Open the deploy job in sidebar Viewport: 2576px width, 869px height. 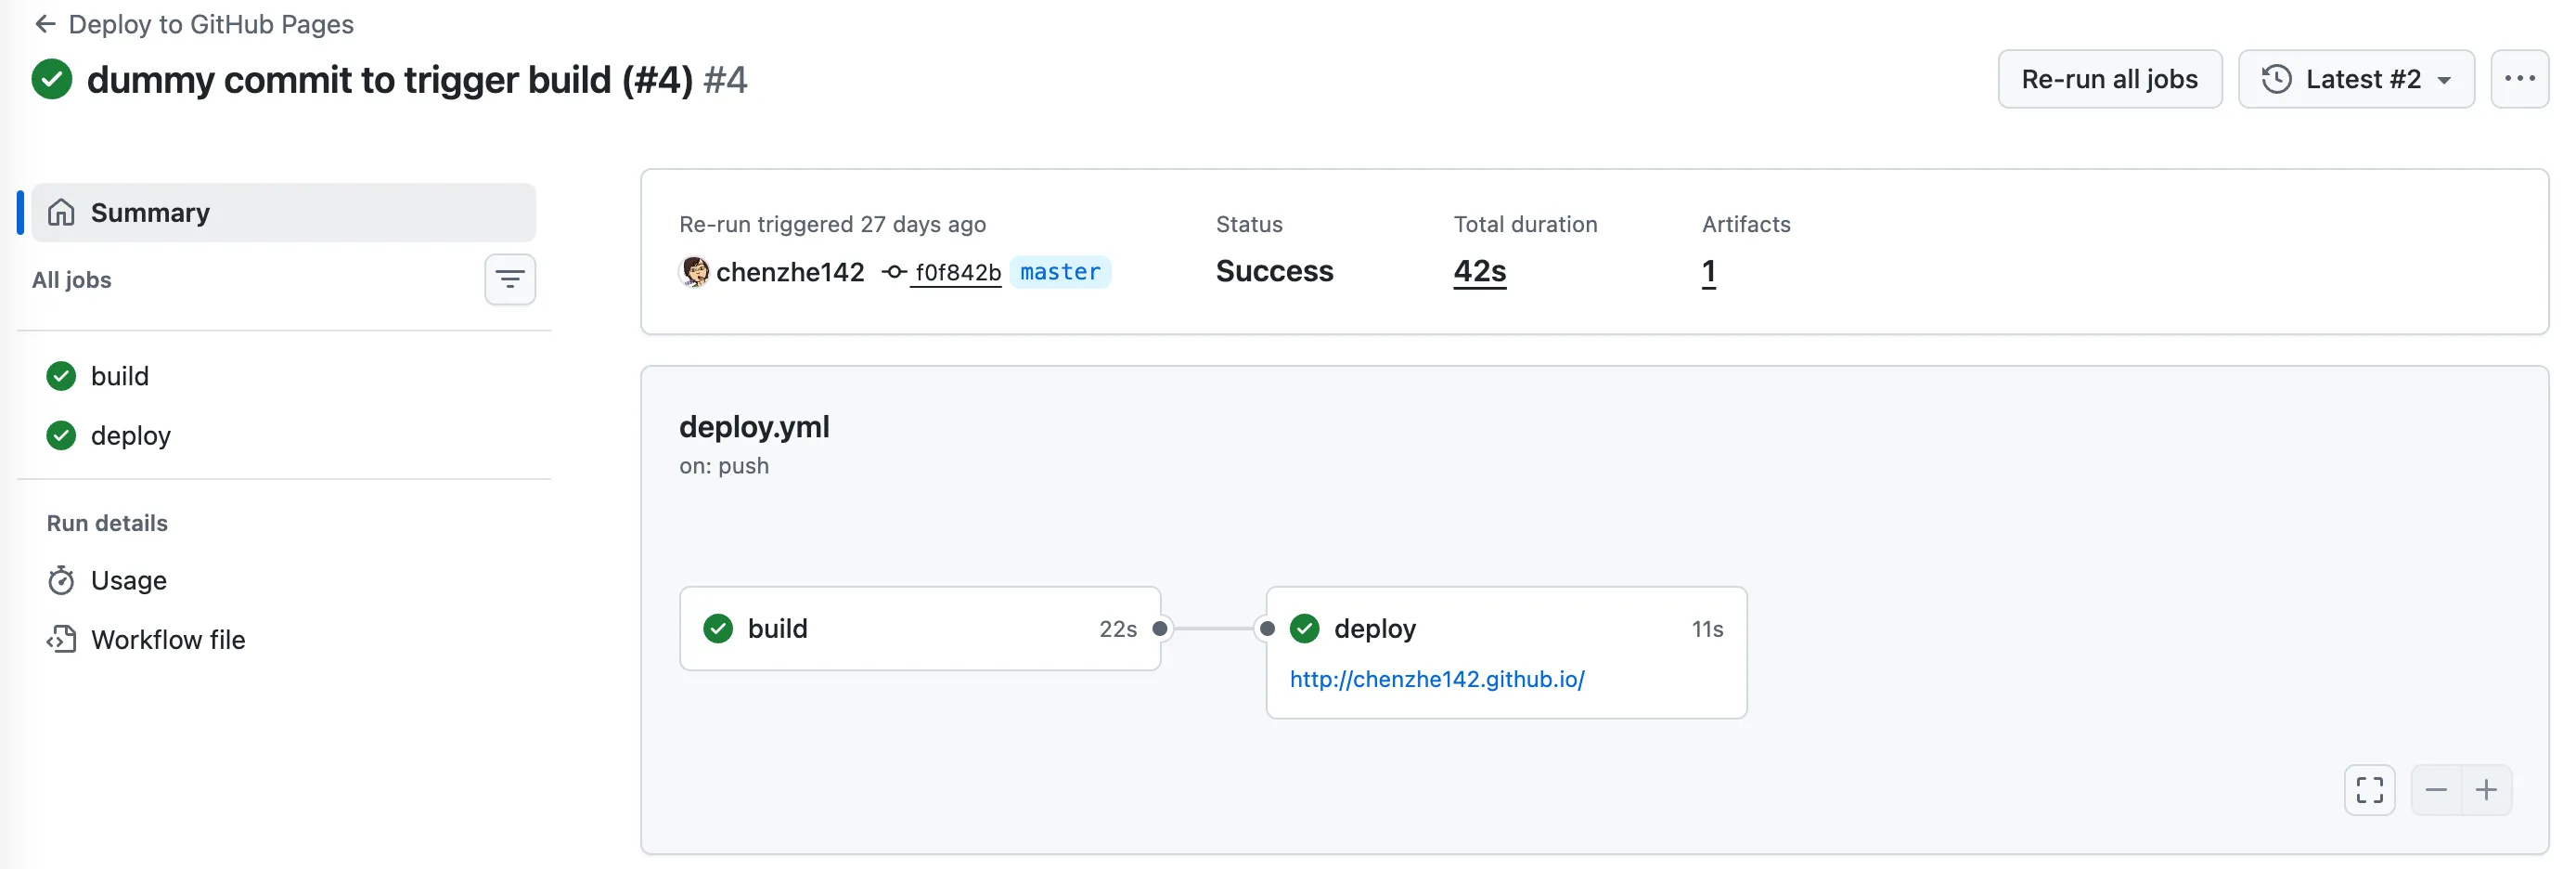(283, 435)
